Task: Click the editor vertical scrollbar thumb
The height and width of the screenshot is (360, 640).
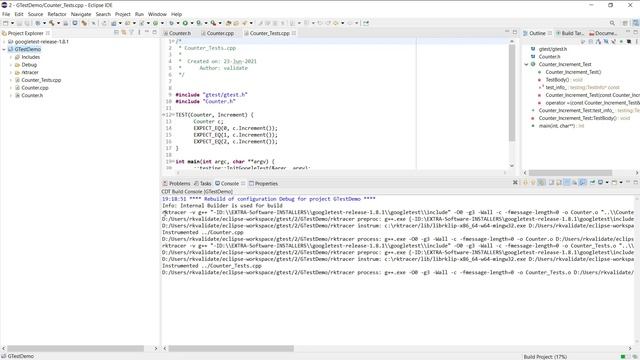Action: [512, 93]
